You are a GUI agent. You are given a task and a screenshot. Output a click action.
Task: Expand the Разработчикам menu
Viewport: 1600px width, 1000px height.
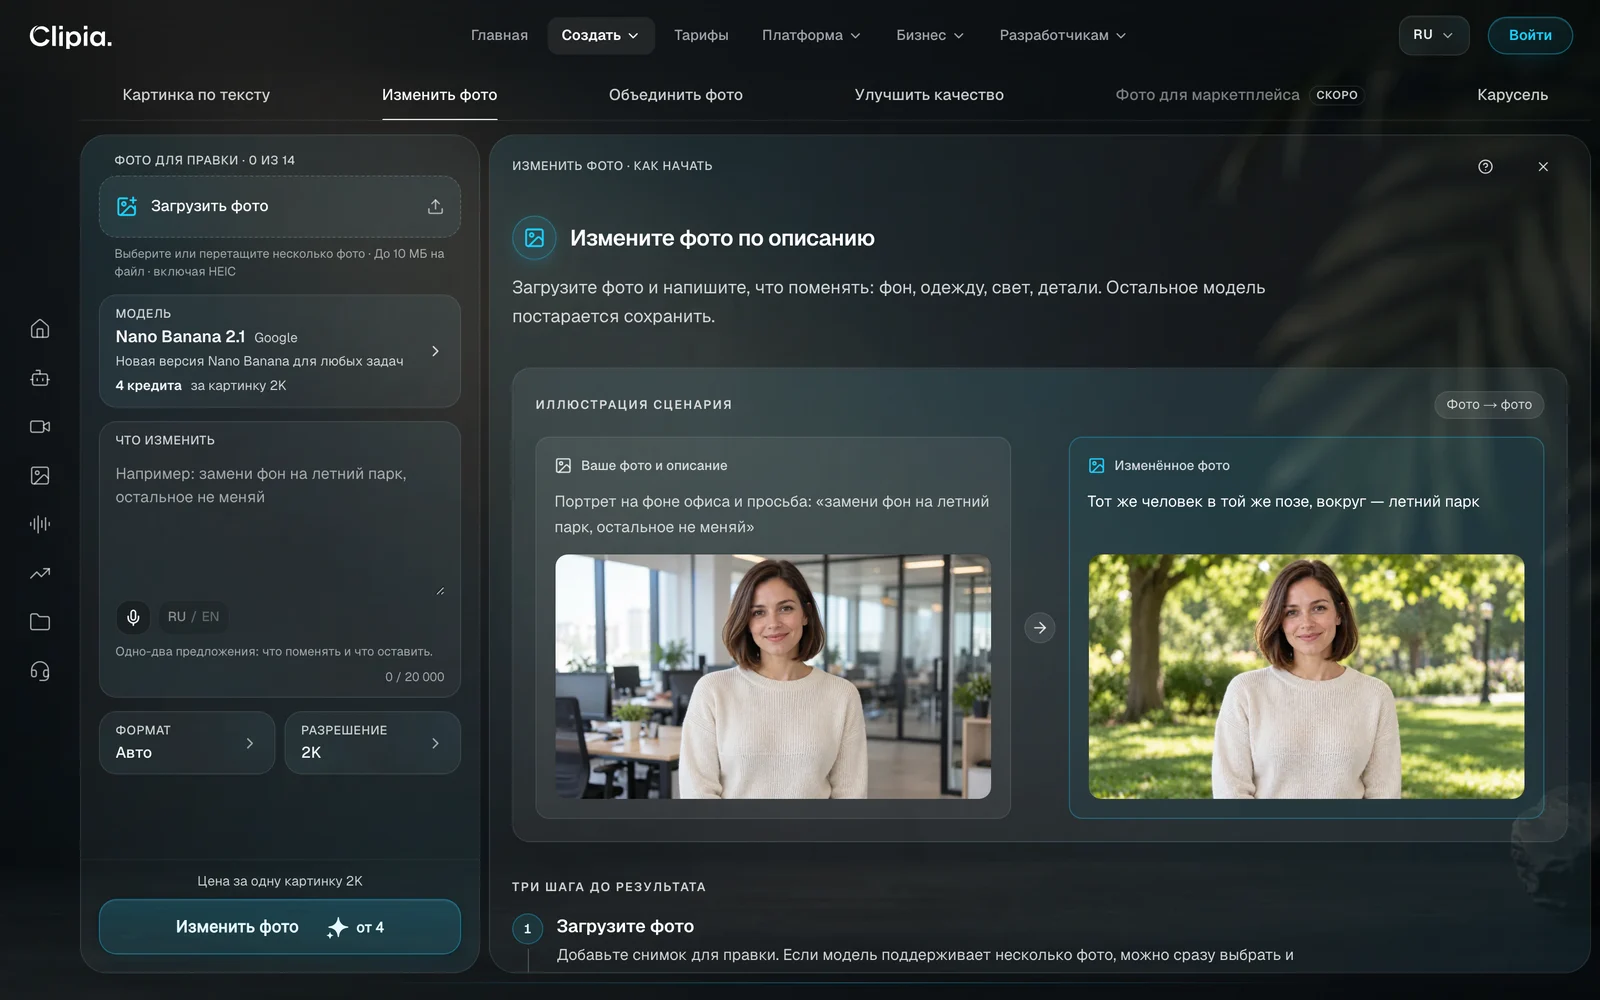[x=1063, y=35]
